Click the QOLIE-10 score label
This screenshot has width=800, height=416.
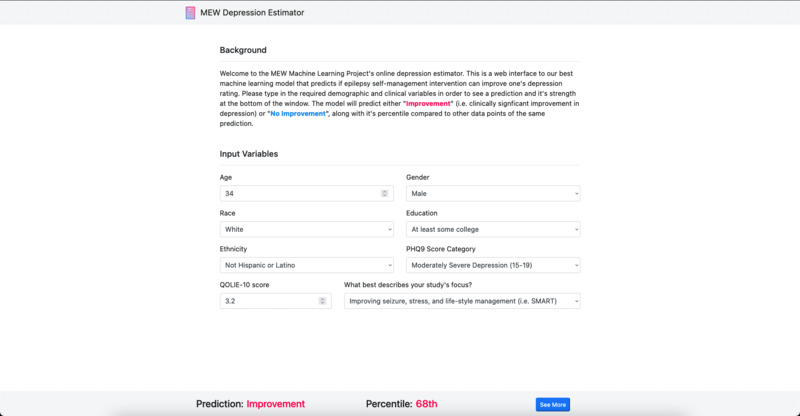tap(244, 284)
